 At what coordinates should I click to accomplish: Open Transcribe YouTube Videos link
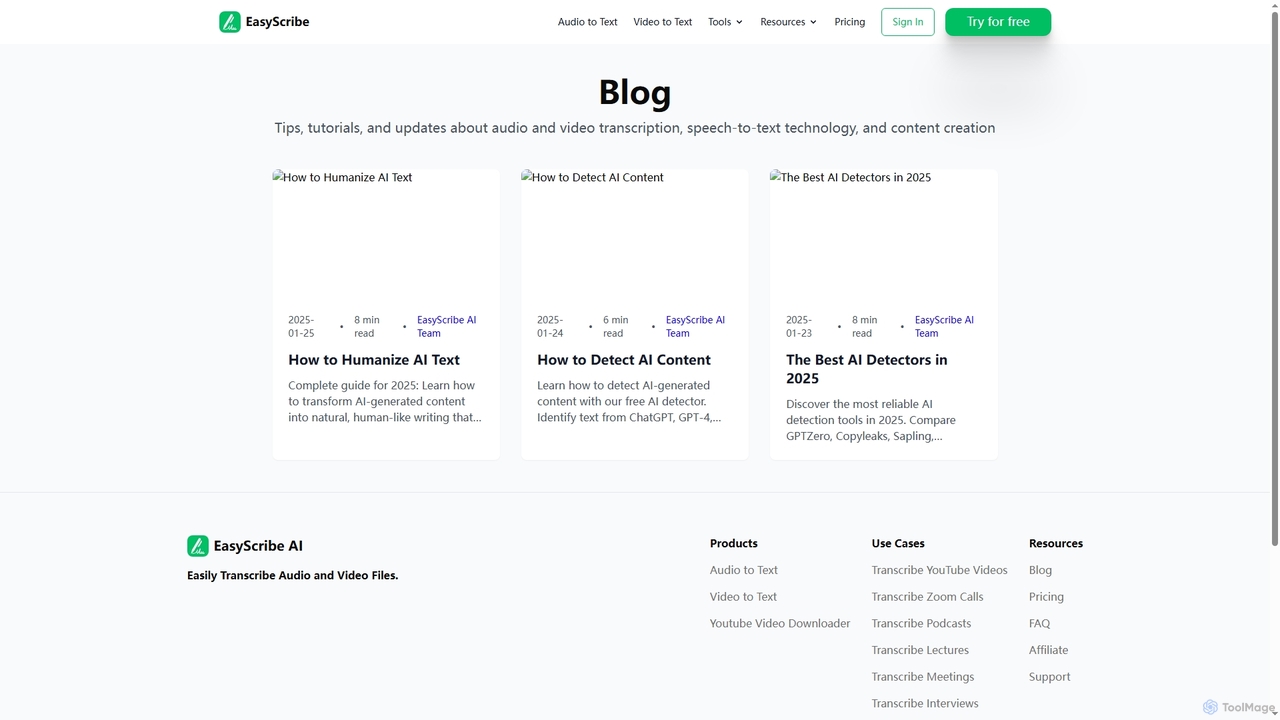point(940,570)
